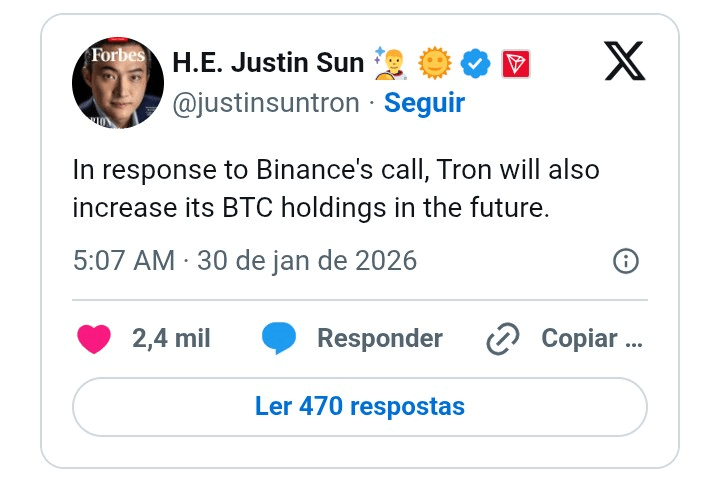Click the red Tron logo badge
The width and height of the screenshot is (720, 485).
pos(516,63)
